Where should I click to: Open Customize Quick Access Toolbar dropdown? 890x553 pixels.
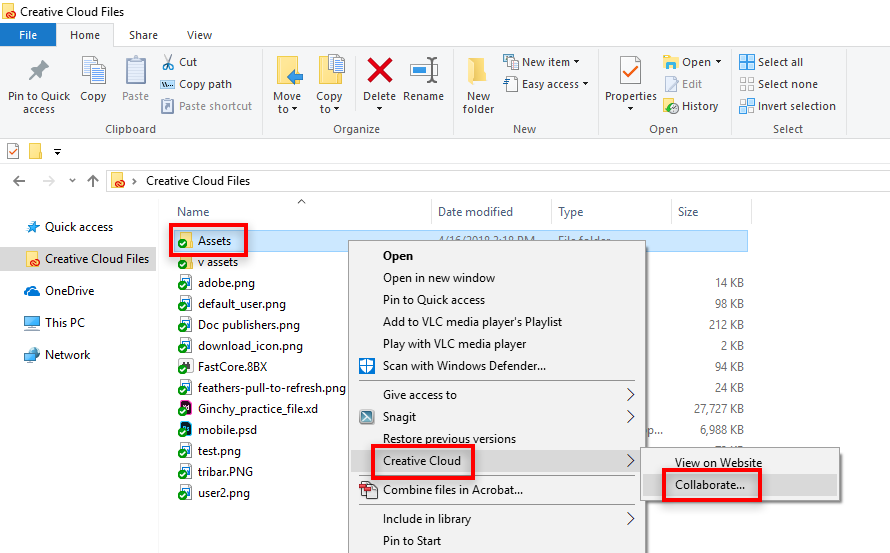[57, 152]
